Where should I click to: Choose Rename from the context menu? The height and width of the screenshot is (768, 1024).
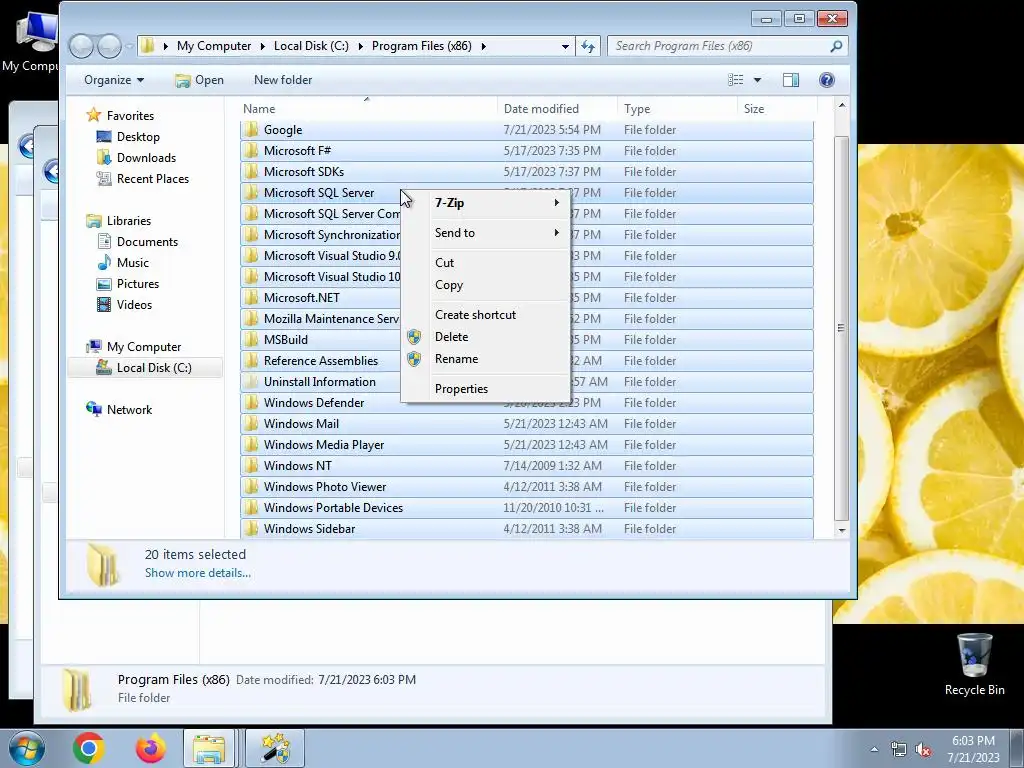point(487,359)
